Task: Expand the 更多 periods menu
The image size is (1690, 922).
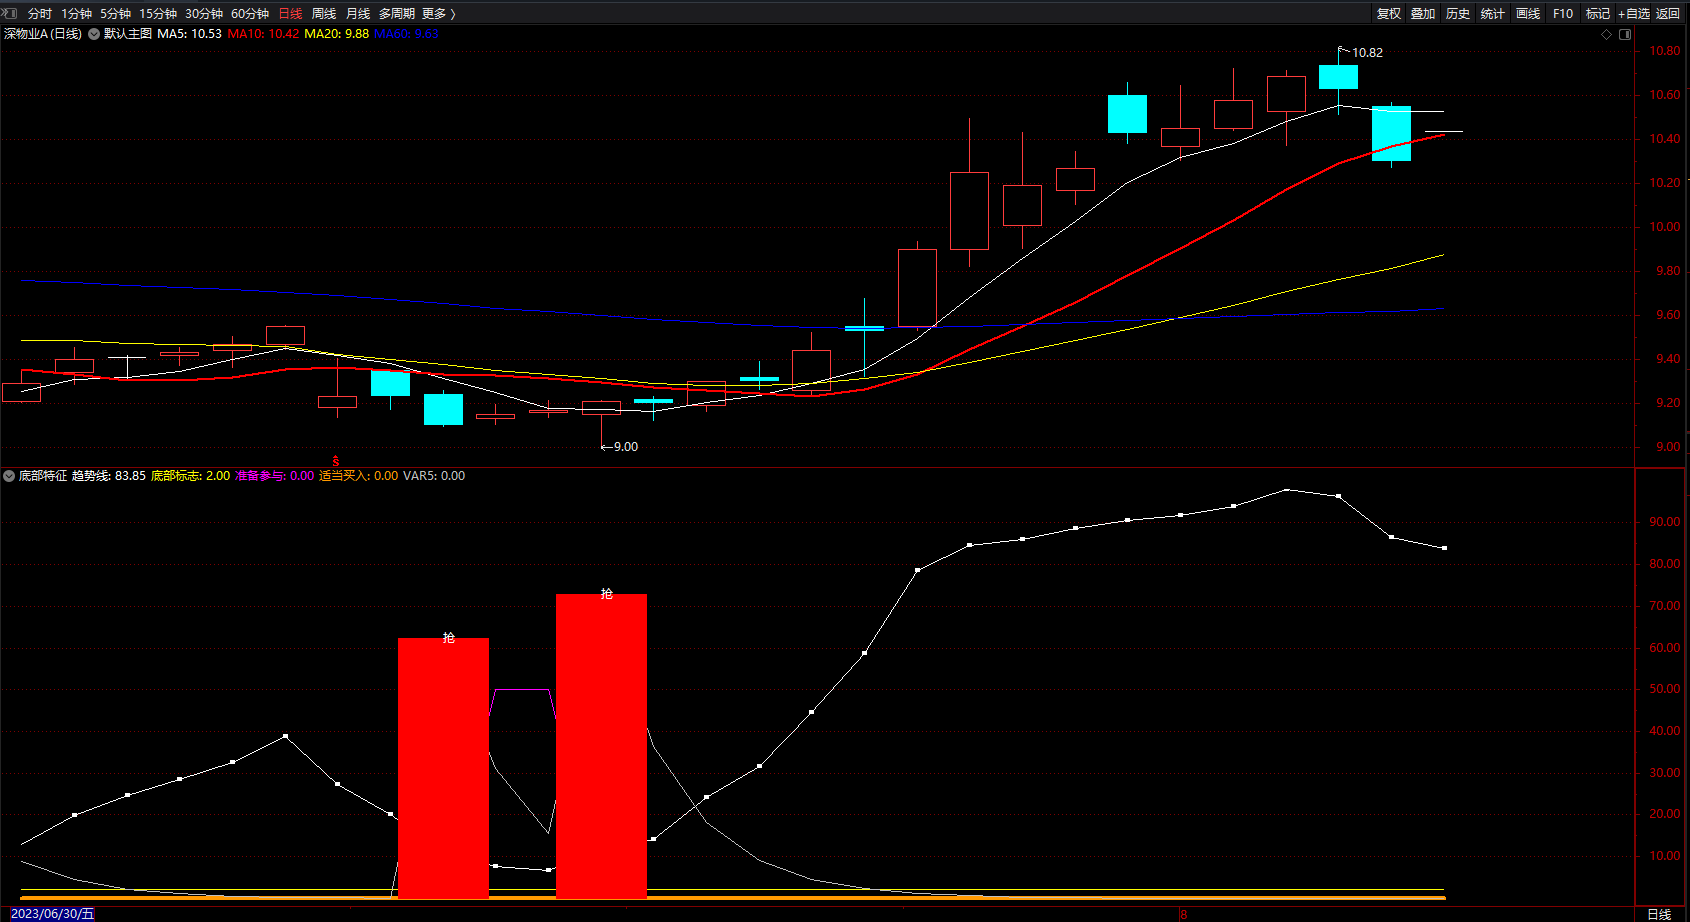Action: (438, 14)
